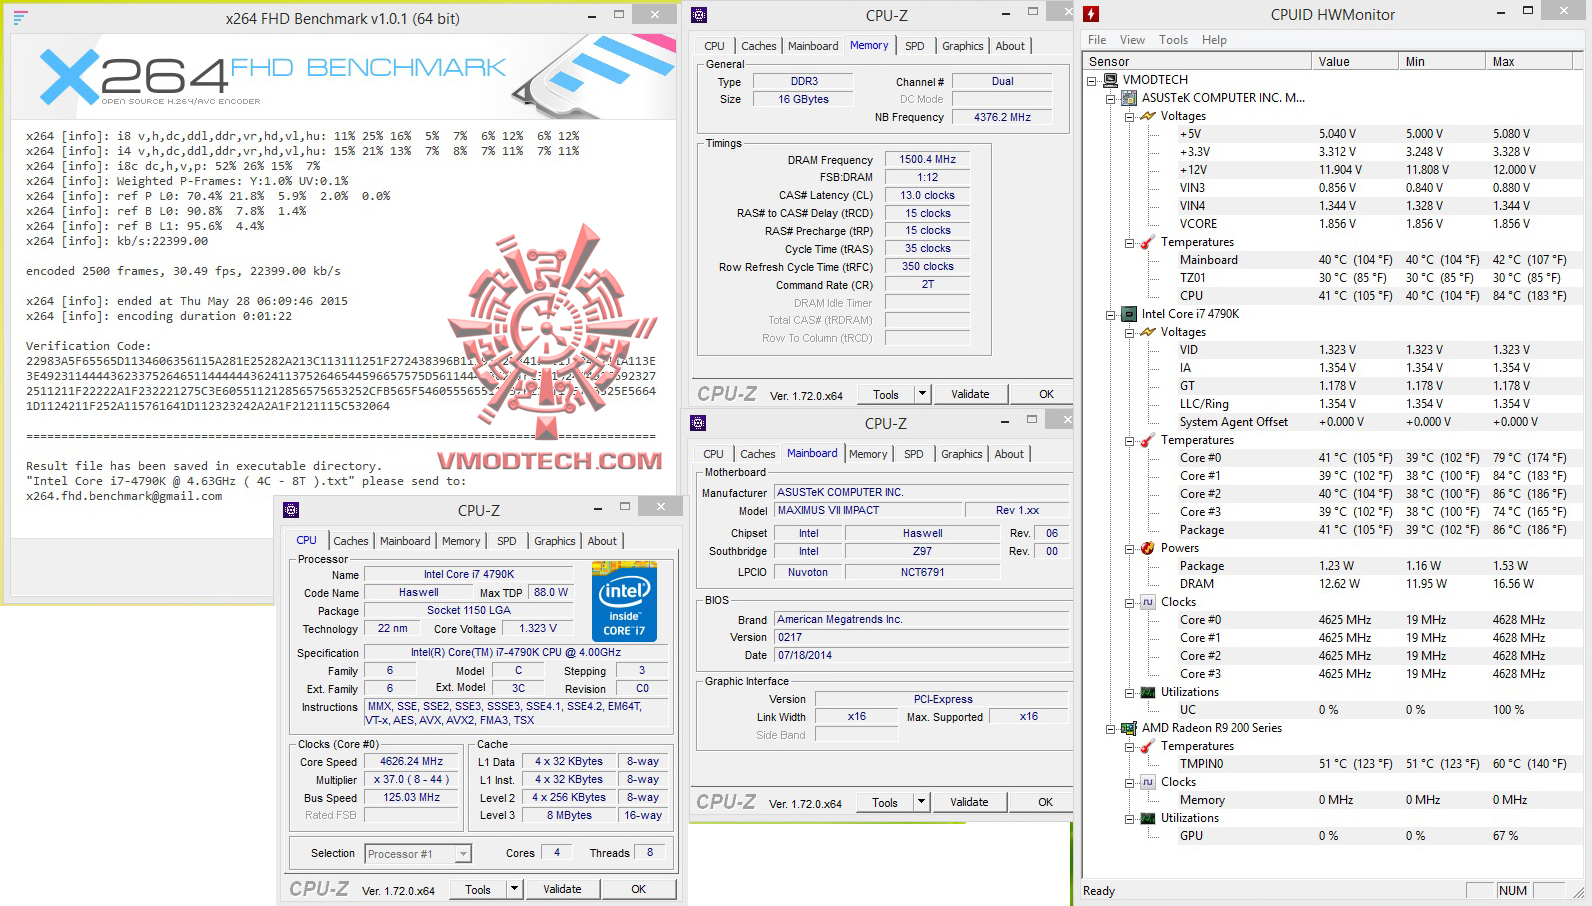
Task: Switch to Memory tab in CPU-Z CPU window
Action: [461, 541]
